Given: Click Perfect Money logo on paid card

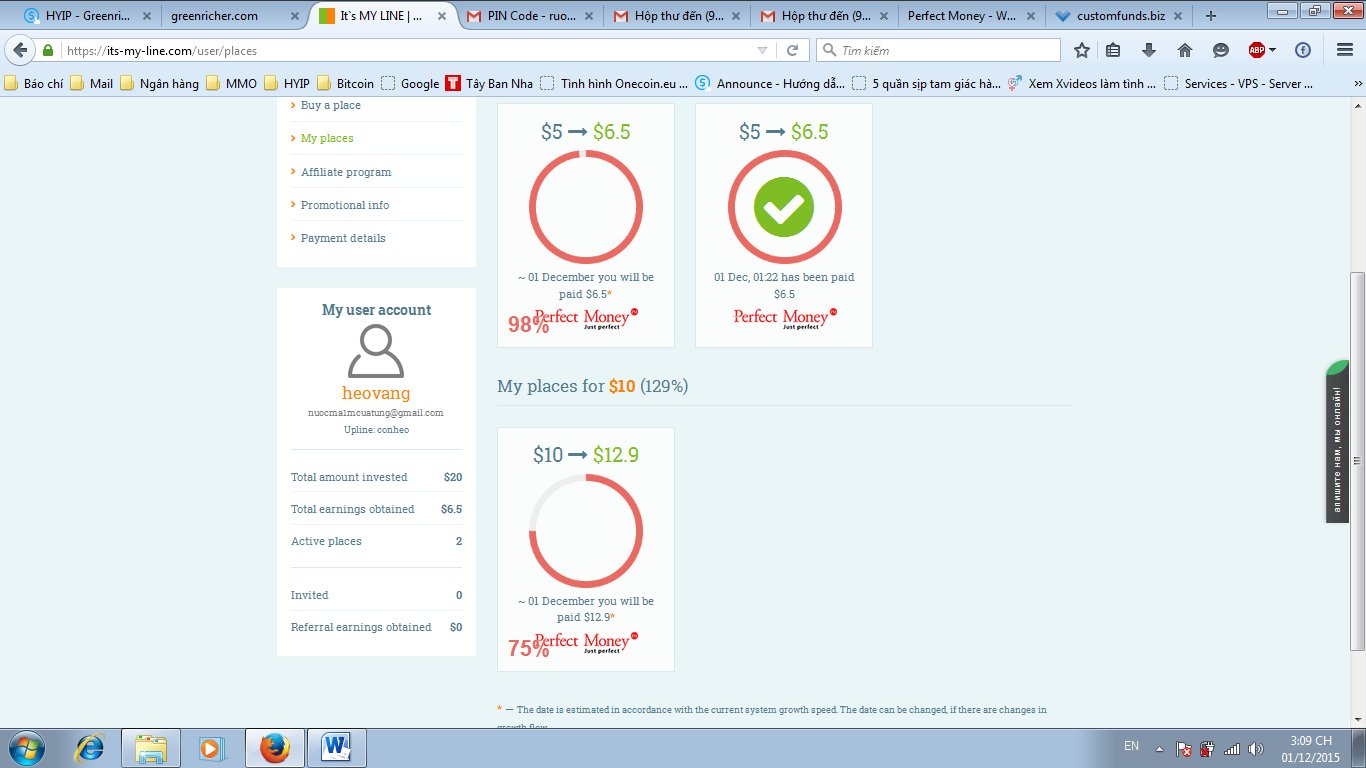Looking at the screenshot, I should pos(785,319).
